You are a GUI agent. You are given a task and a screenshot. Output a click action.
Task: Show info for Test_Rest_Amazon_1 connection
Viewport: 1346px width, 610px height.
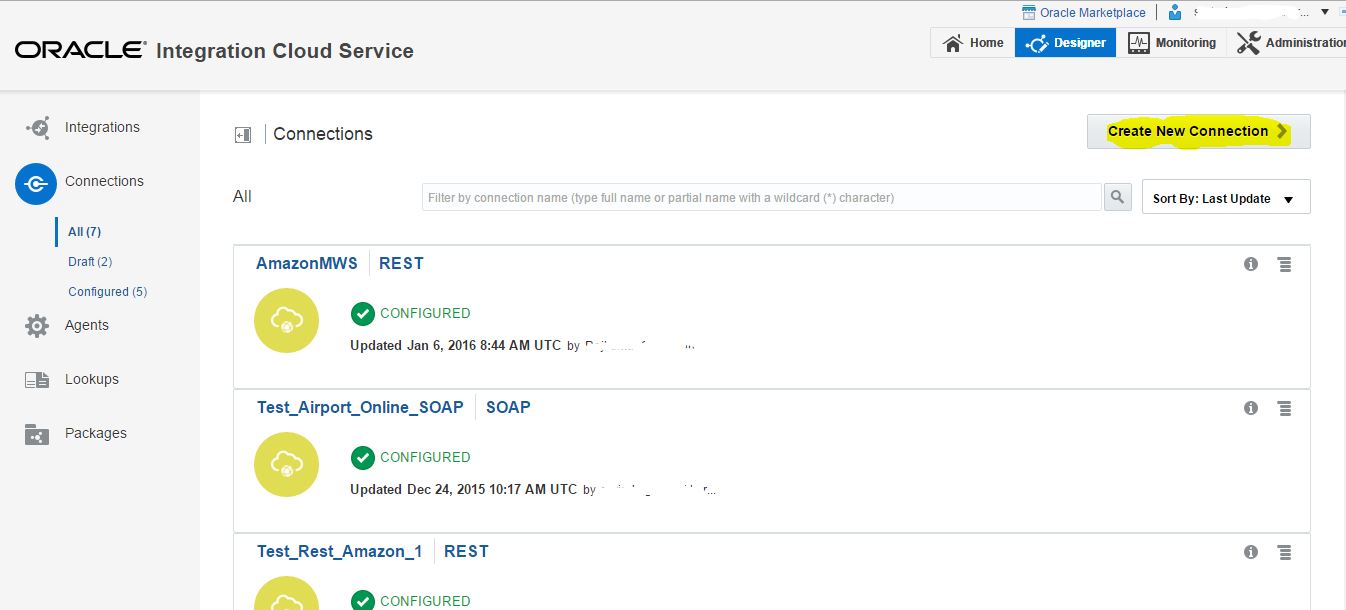click(1251, 552)
